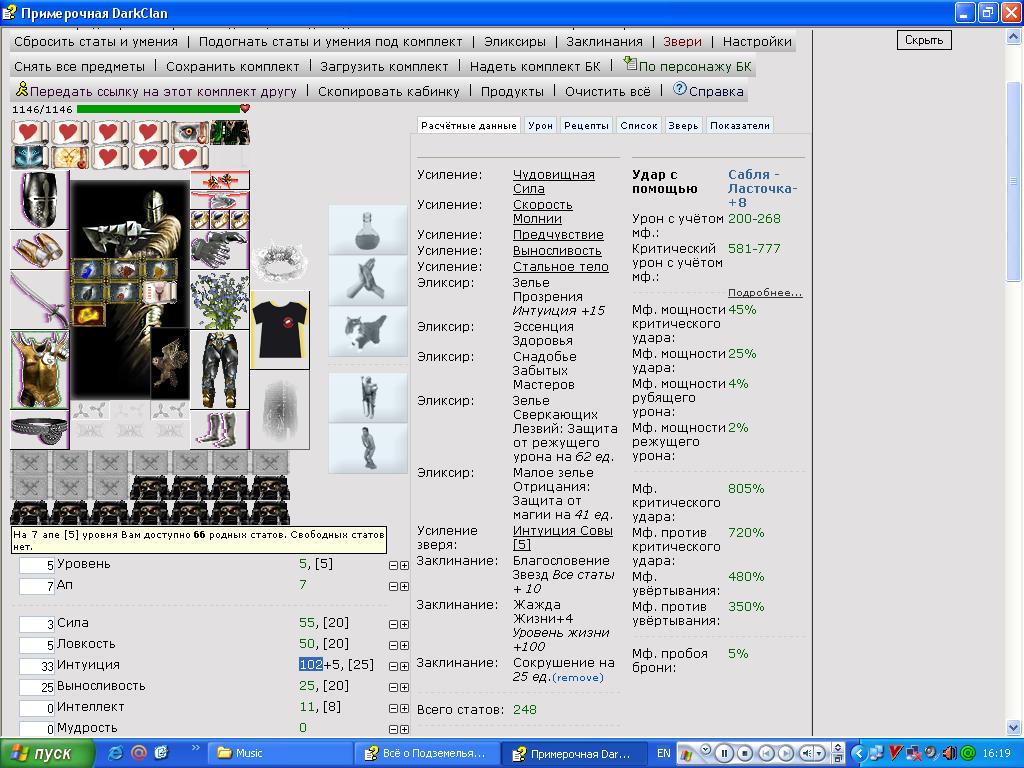Screen dimensions: 1024x768
Task: Decrease Ап with its minus button
Action: (x=393, y=586)
